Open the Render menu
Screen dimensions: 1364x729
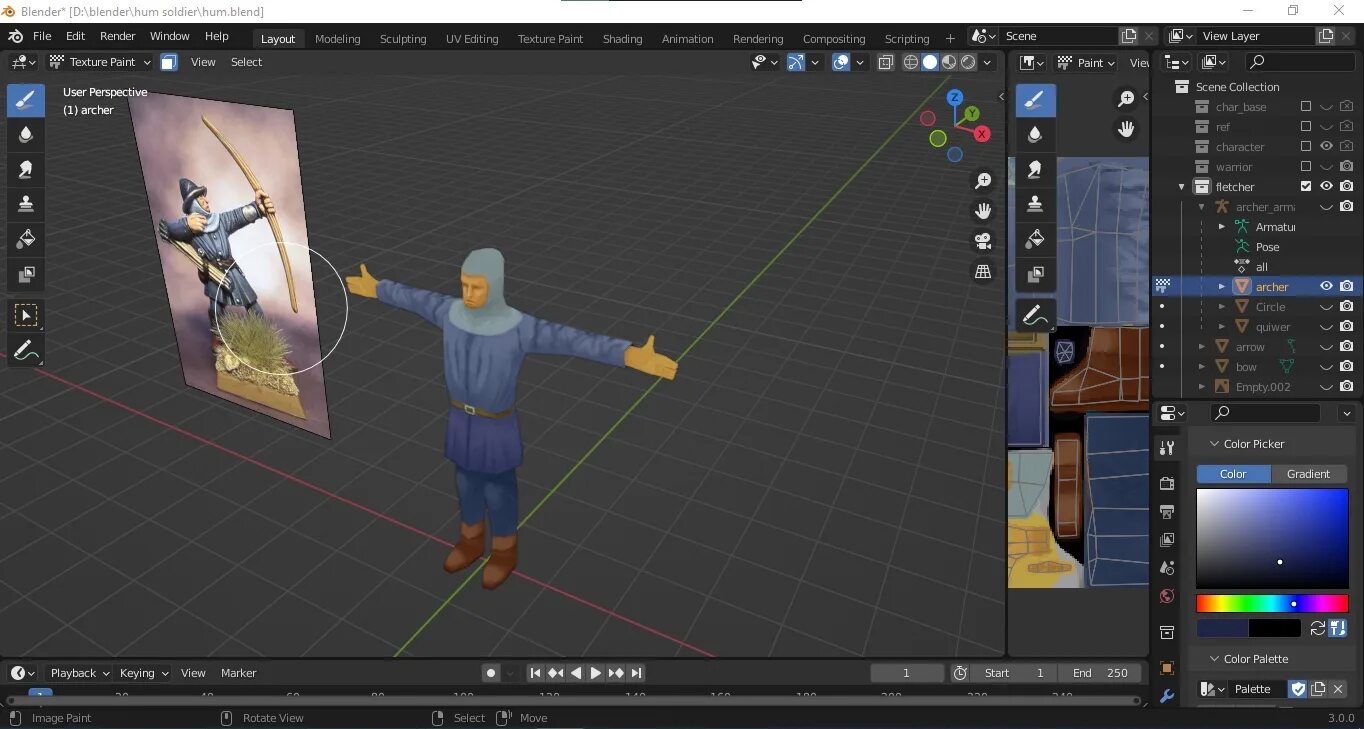(x=117, y=36)
